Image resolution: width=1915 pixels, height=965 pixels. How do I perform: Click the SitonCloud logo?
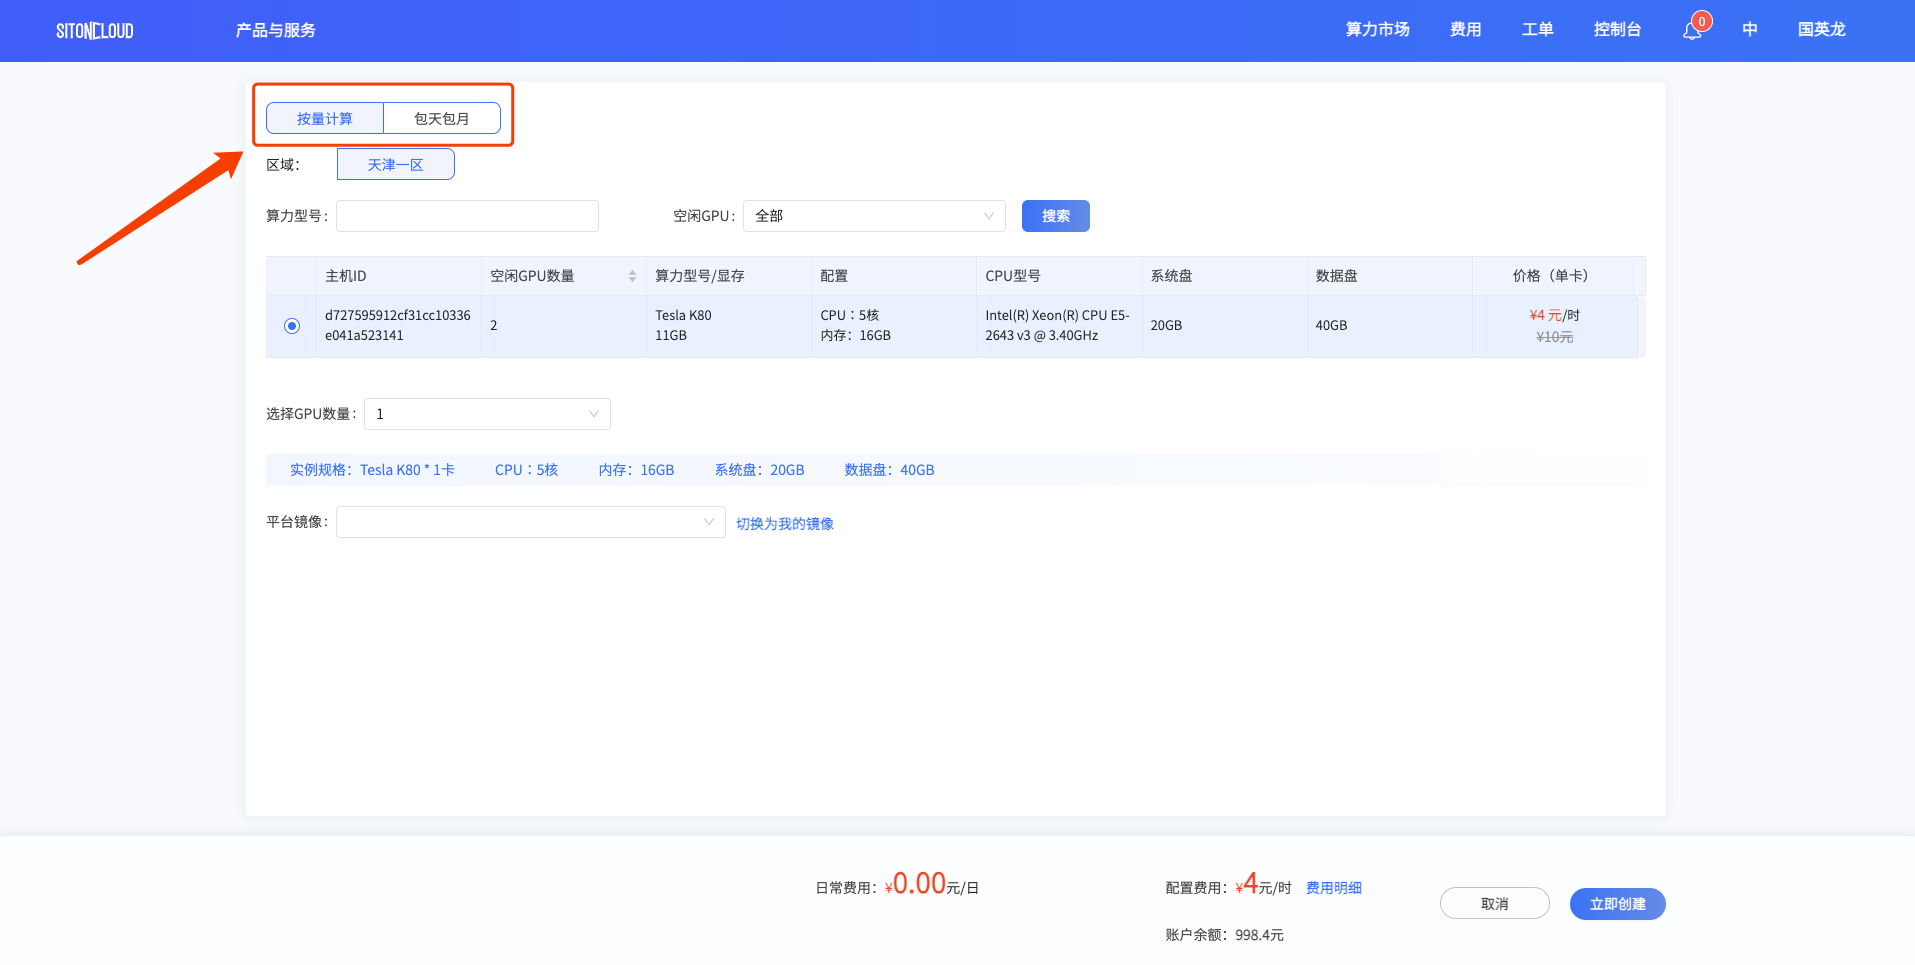coord(95,31)
